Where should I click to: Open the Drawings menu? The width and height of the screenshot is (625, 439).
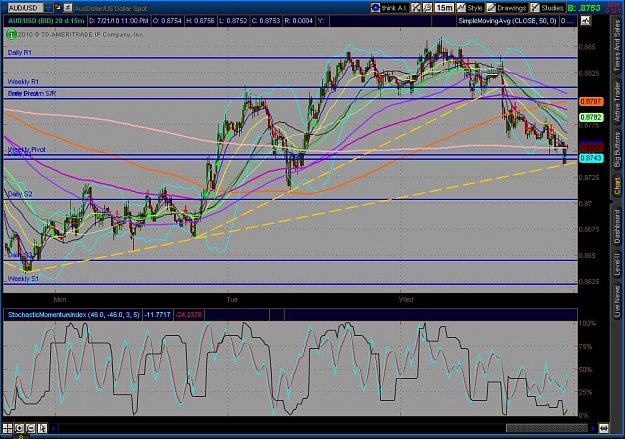point(507,8)
